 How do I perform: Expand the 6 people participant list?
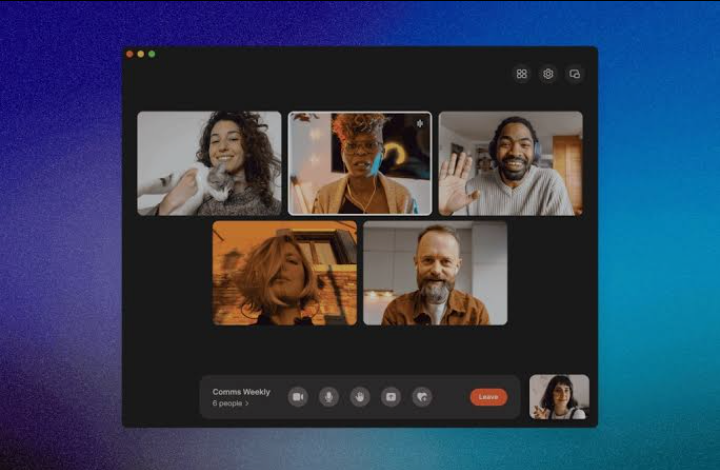click(x=231, y=403)
